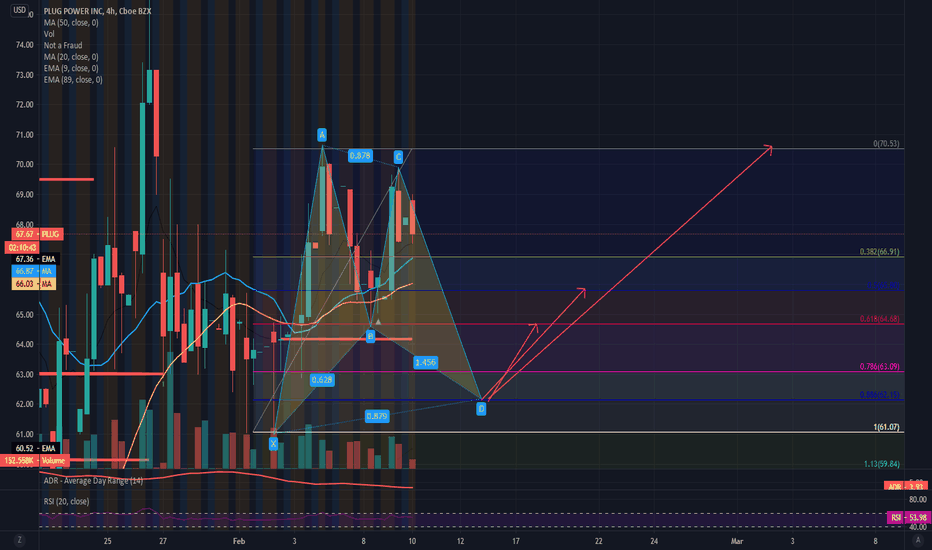Click the 1.456 ratio label

(426, 362)
